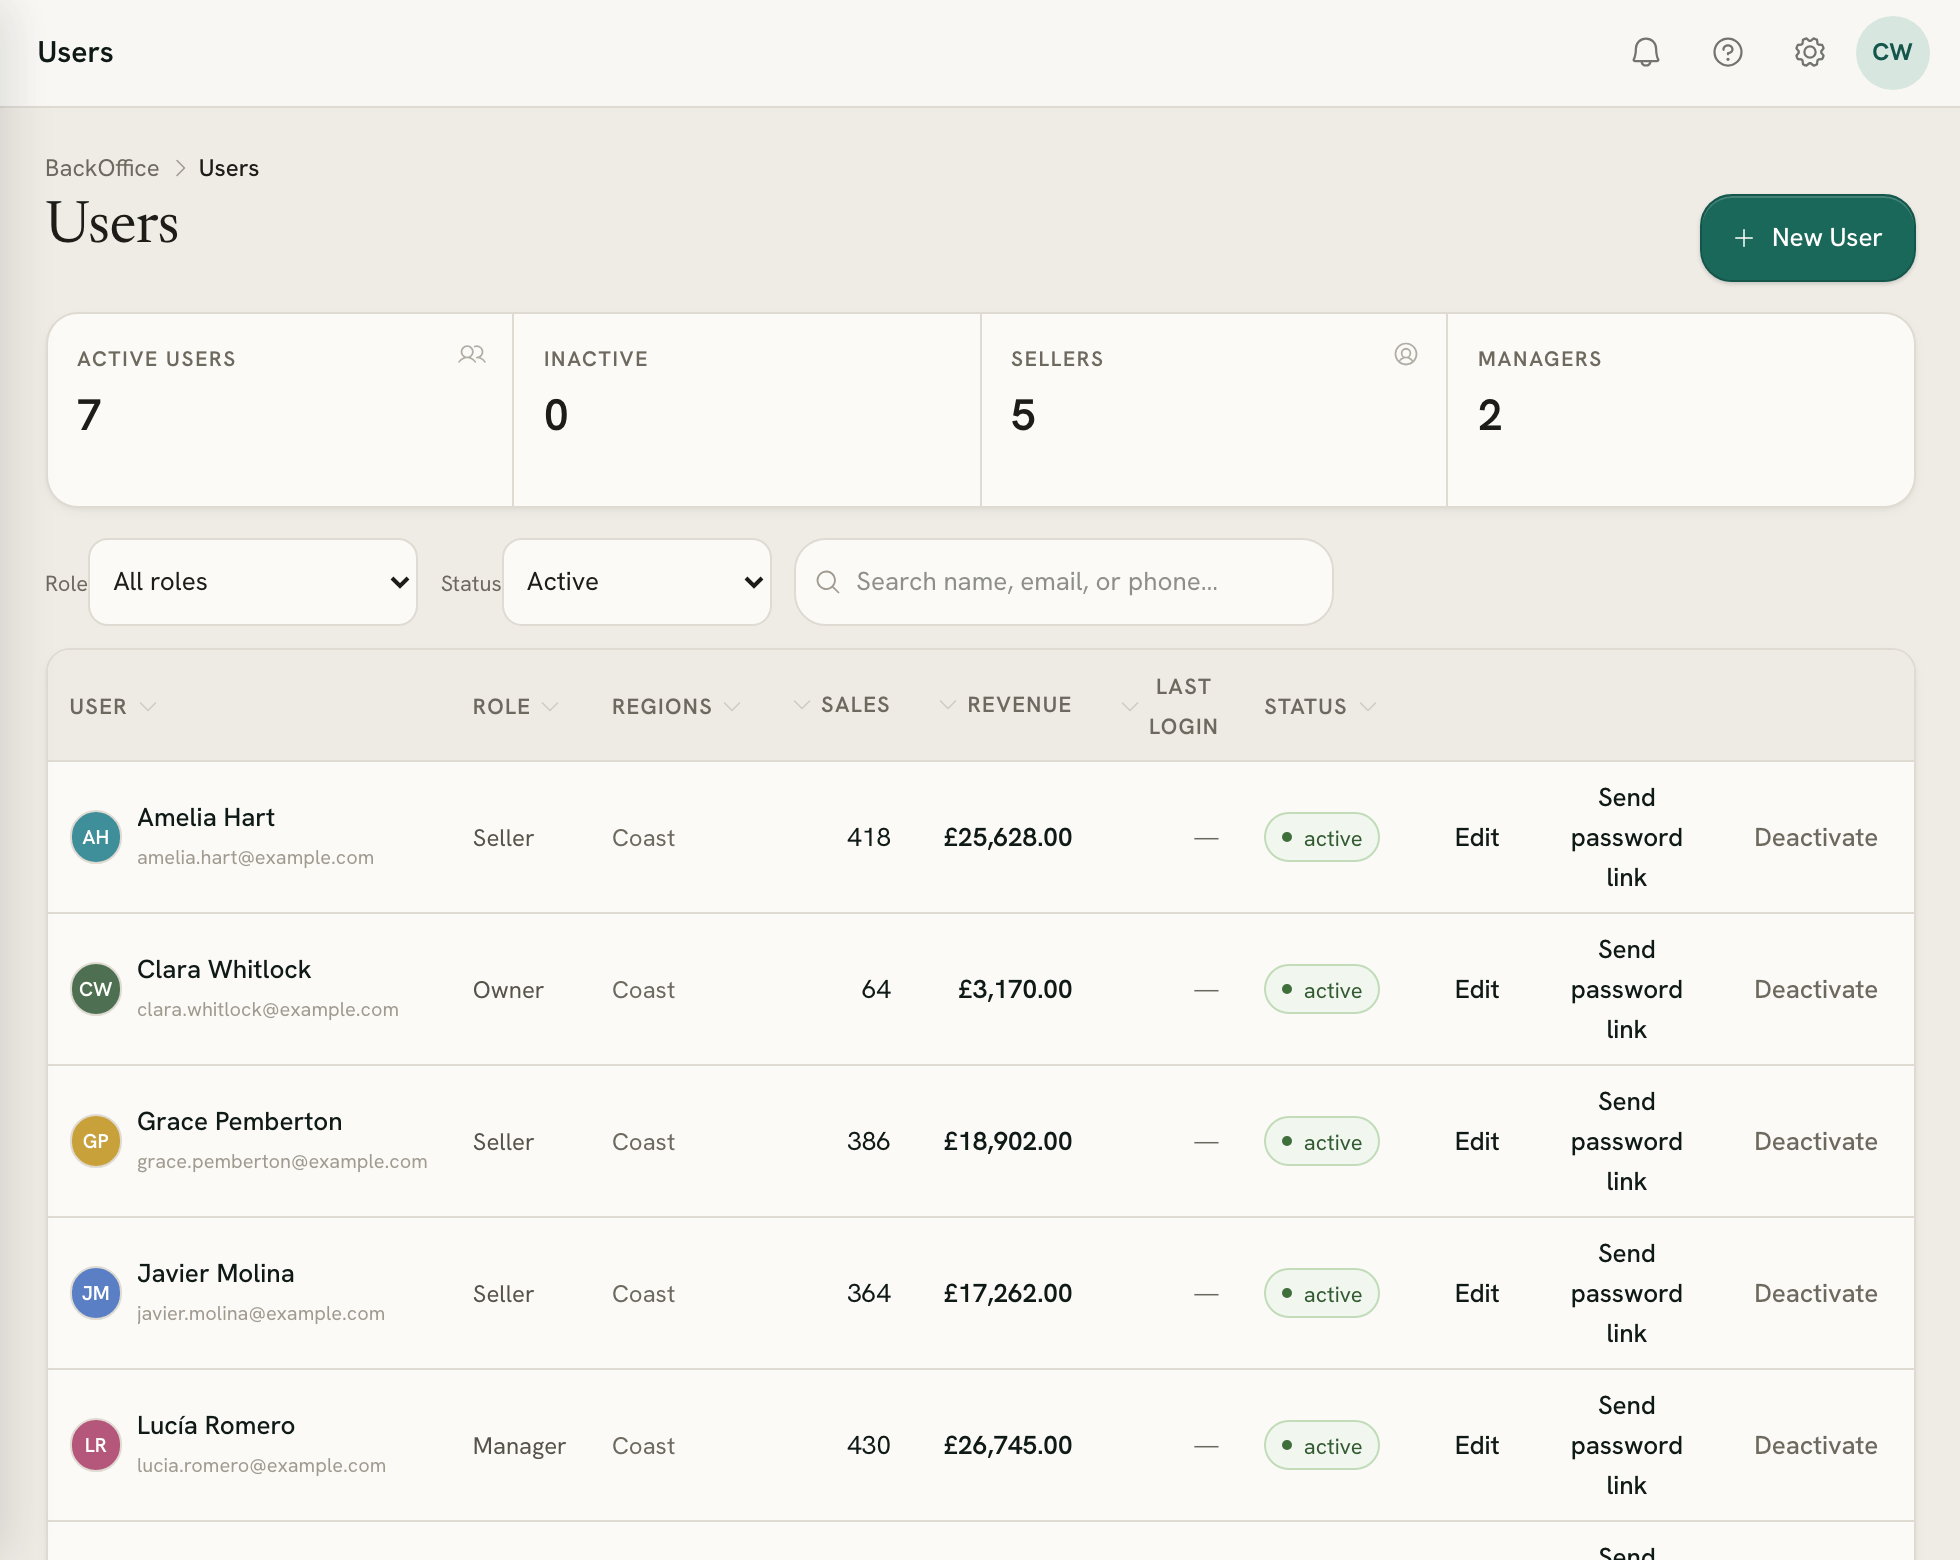This screenshot has height=1560, width=1960.
Task: Open the Status Active dropdown
Action: tap(637, 582)
